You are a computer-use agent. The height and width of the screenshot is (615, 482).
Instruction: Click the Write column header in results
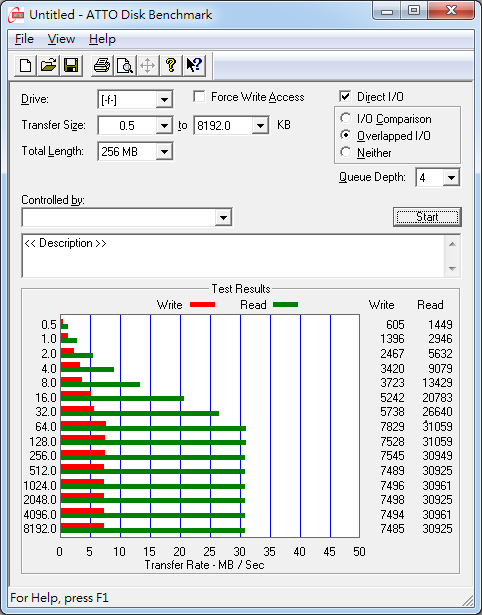[x=381, y=305]
